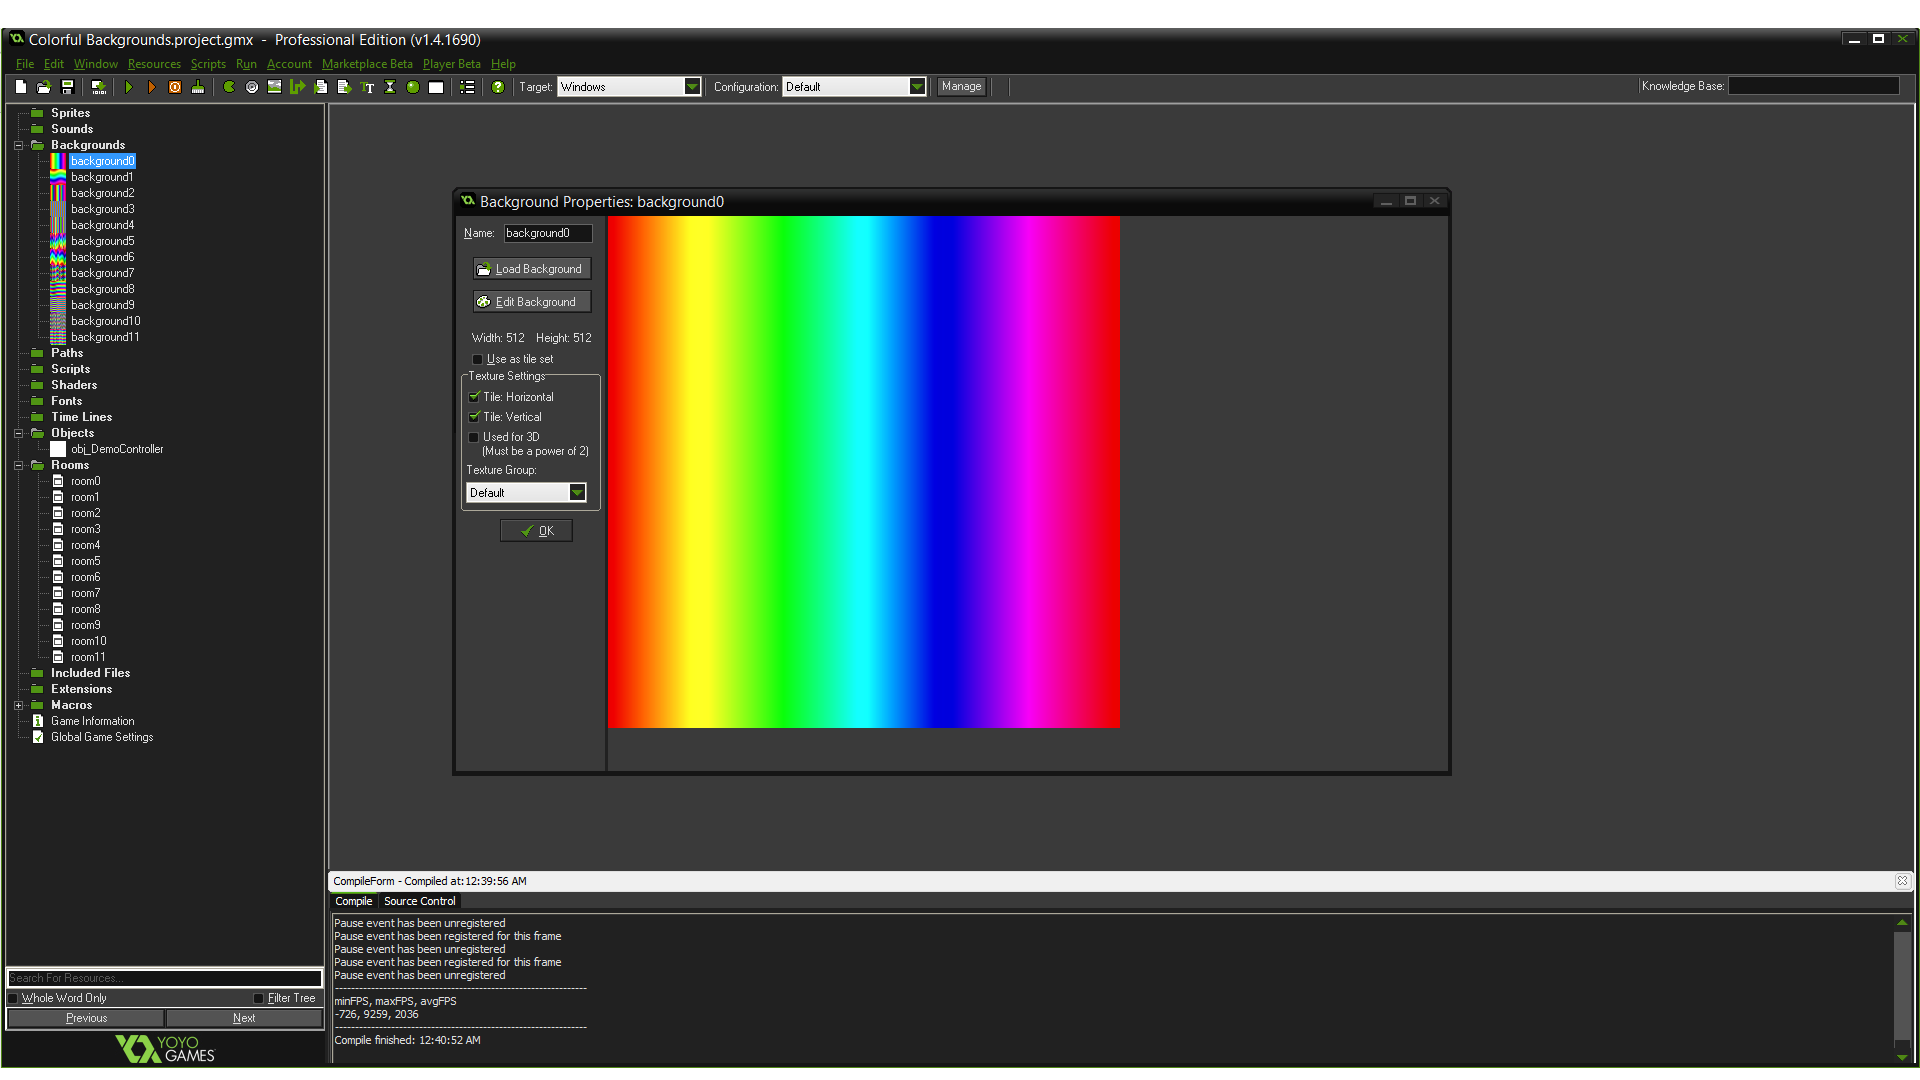
Task: Create a new background resource
Action: (x=274, y=87)
